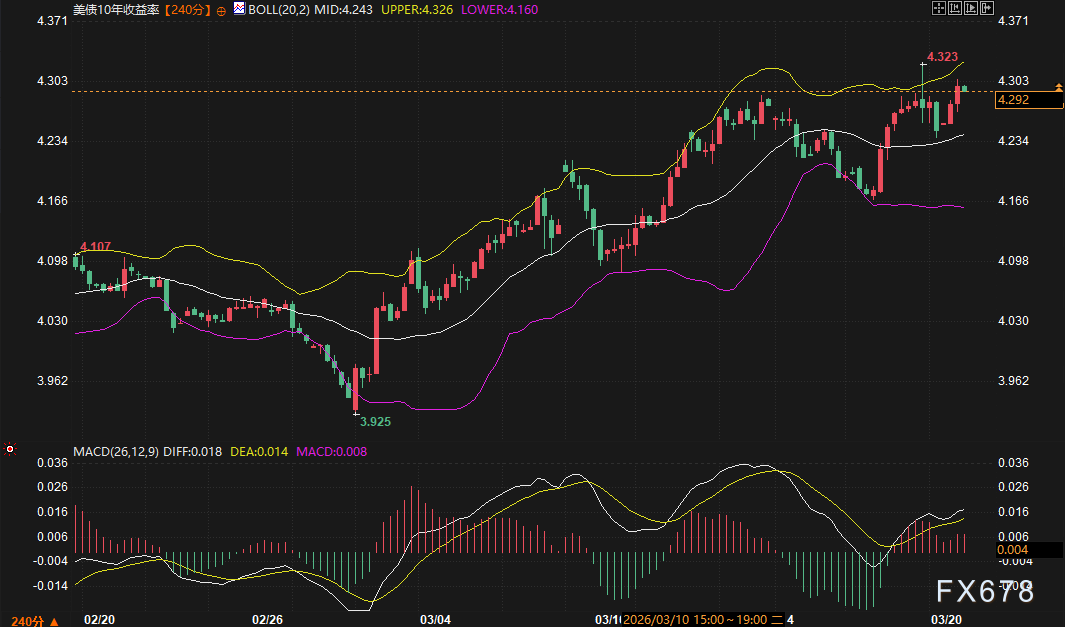Click the orange circled-plus icon beside 240分
The height and width of the screenshot is (627, 1065).
(221, 9)
